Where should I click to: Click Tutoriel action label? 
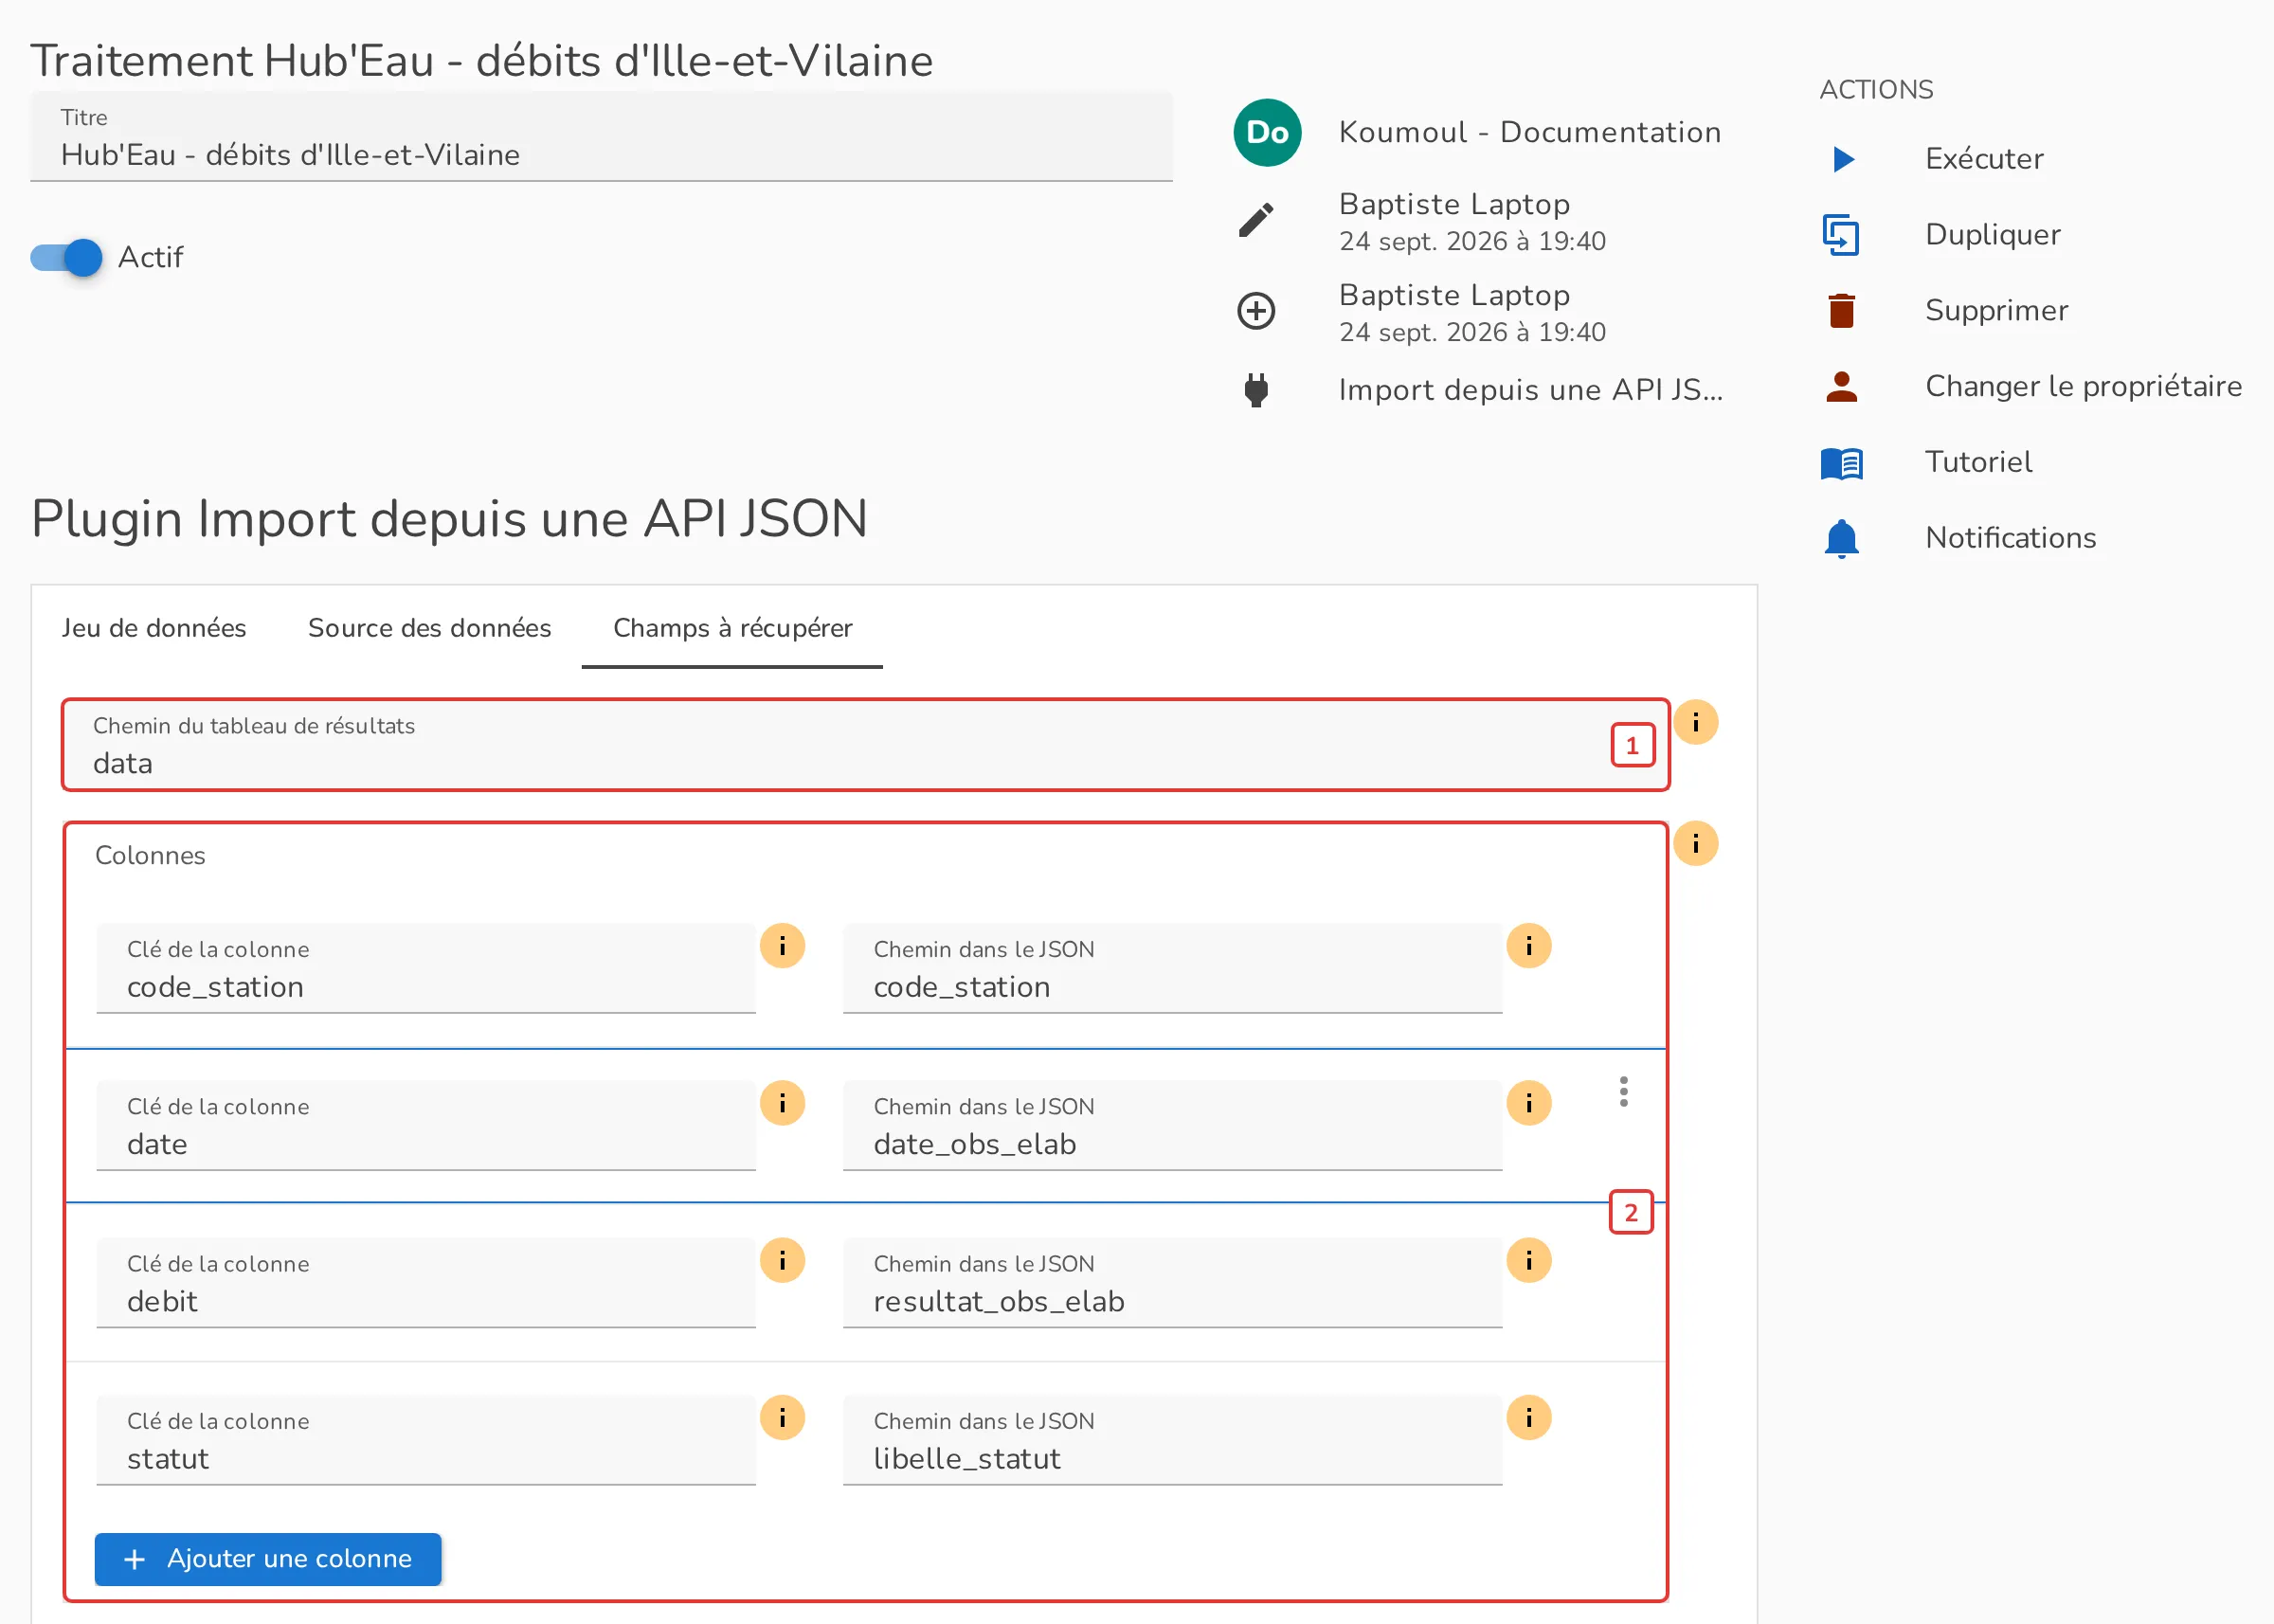pyautogui.click(x=1978, y=463)
